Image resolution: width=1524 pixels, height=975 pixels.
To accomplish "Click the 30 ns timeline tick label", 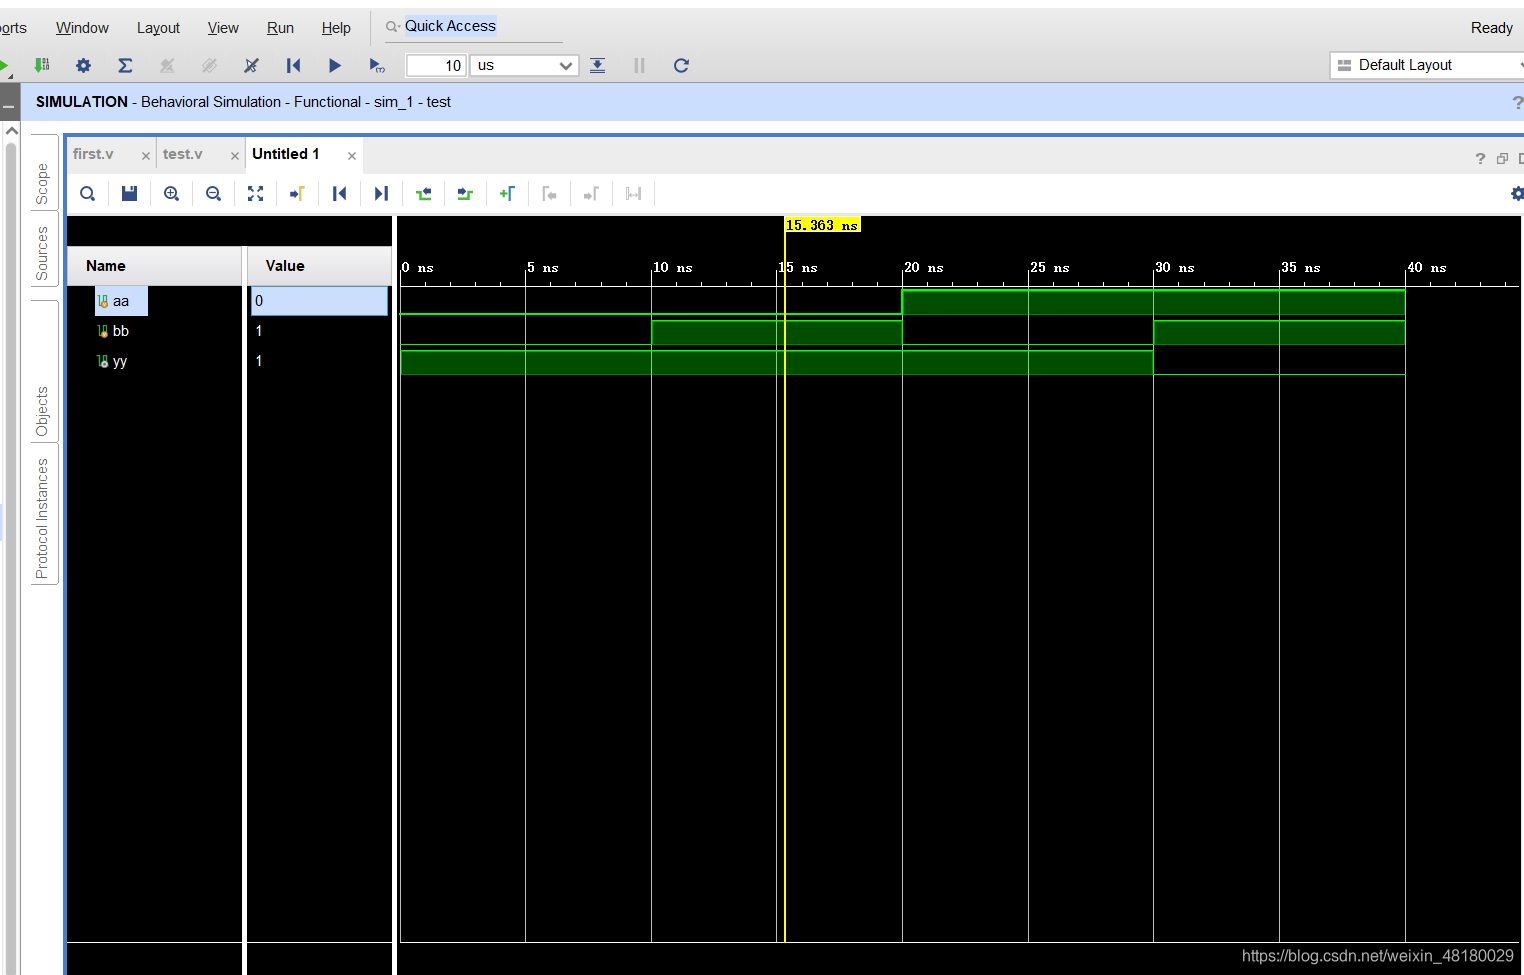I will click(x=1175, y=268).
